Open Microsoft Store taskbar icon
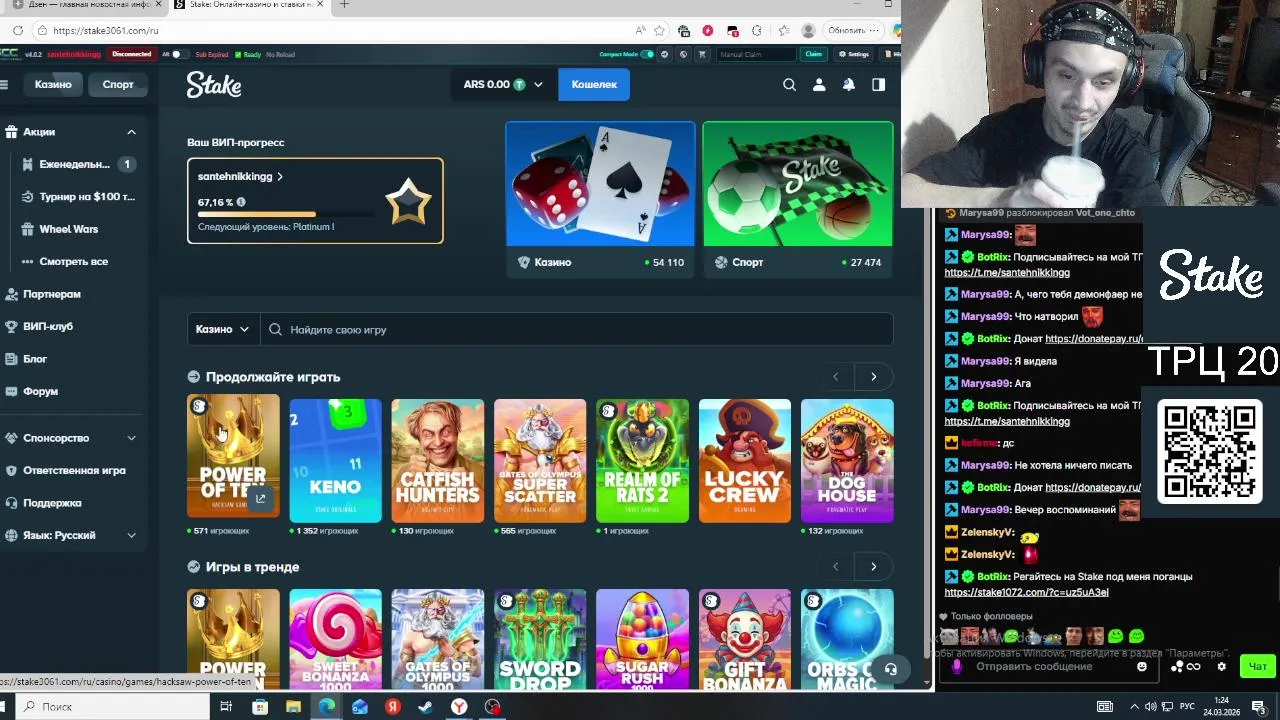Screen dimensions: 1280x720 260,707
